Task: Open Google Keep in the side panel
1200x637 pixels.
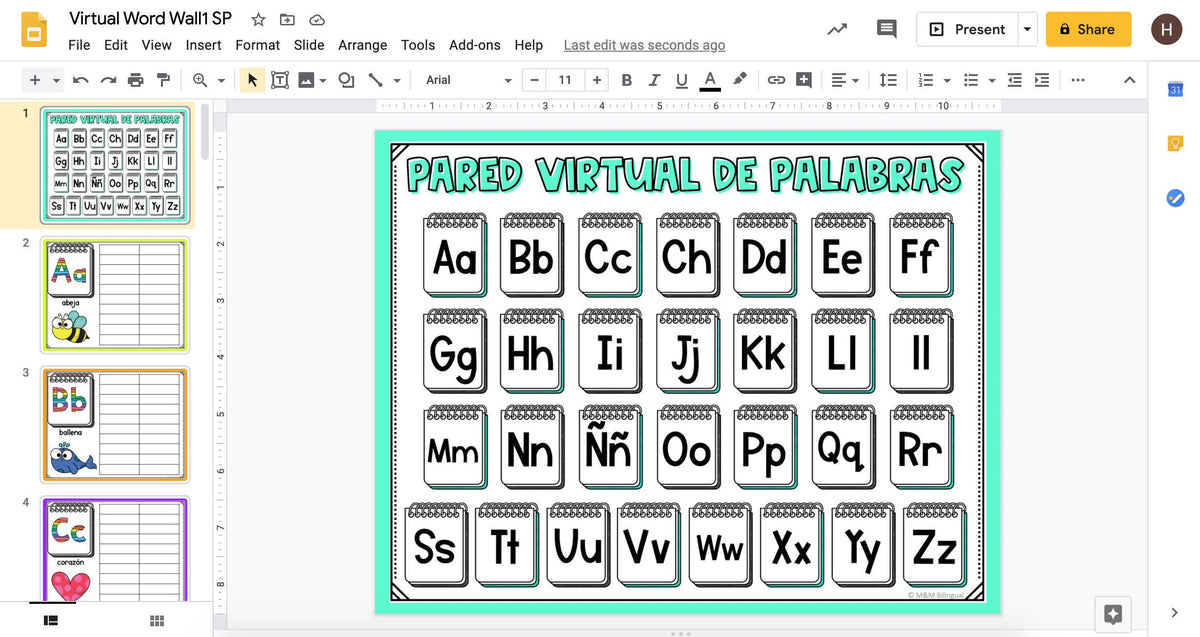Action: click(x=1175, y=143)
